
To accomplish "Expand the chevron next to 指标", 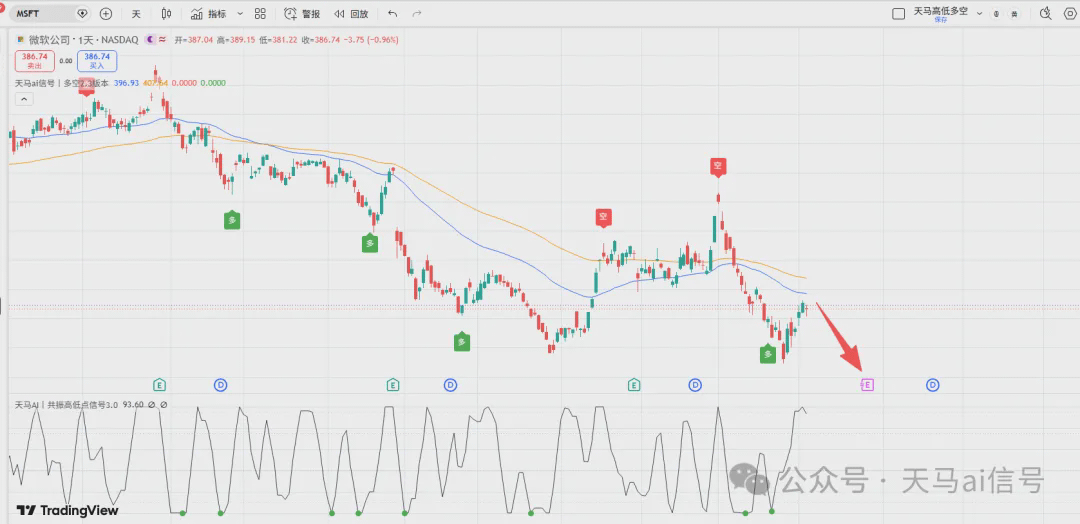I will click(240, 14).
